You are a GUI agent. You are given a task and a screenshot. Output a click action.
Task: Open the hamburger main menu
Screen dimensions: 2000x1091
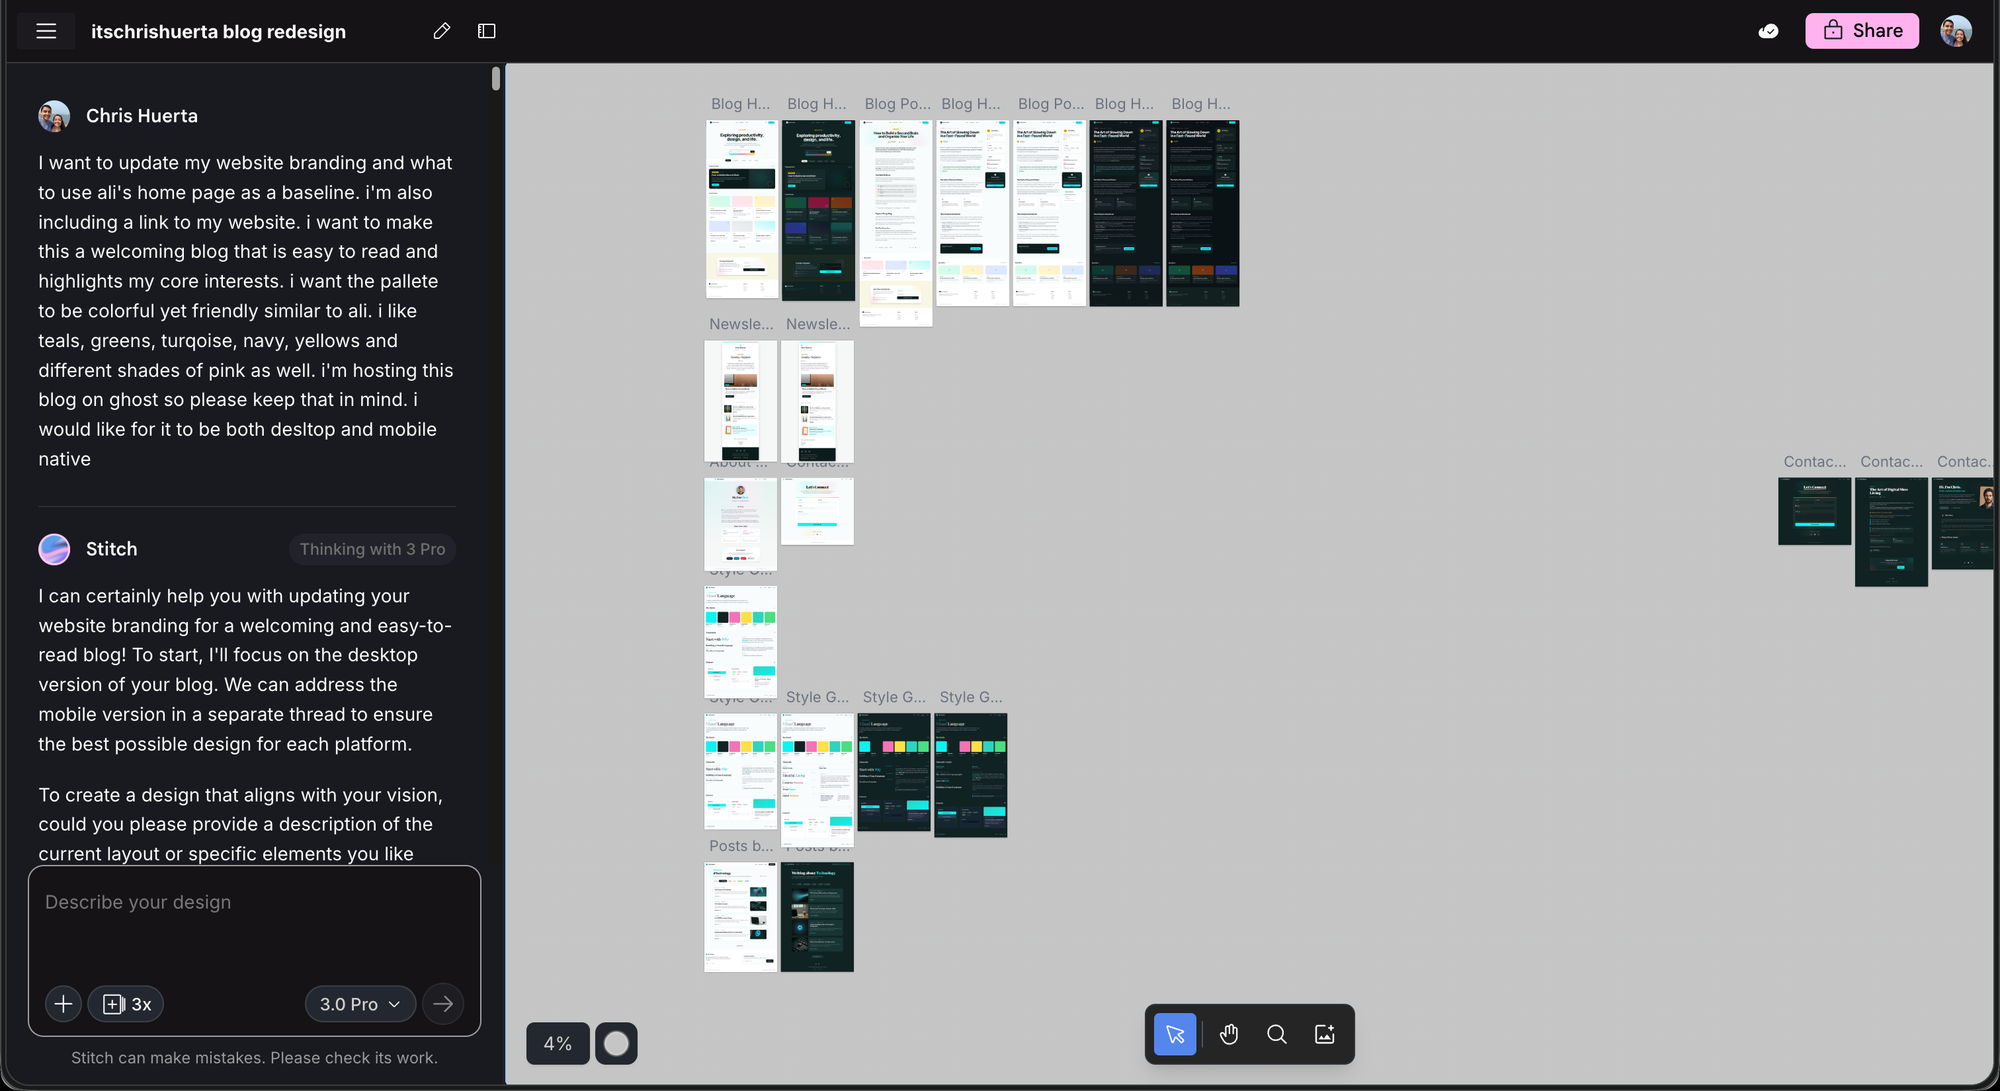[x=46, y=31]
